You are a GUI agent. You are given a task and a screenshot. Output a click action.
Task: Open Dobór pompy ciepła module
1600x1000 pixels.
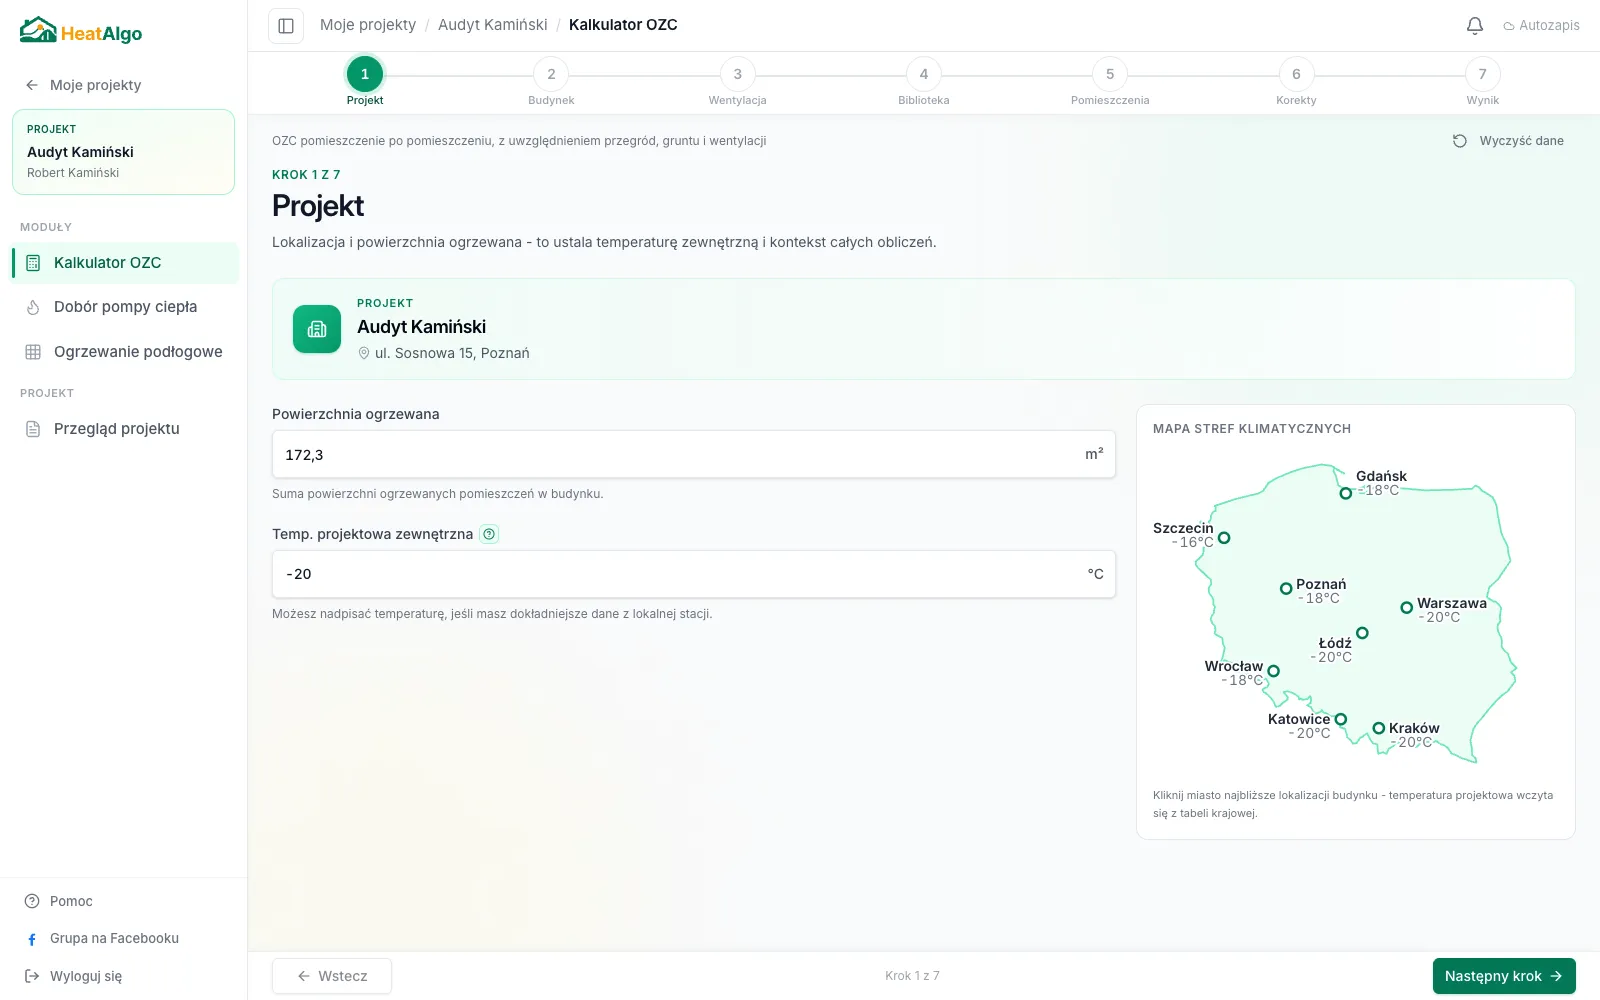[125, 307]
